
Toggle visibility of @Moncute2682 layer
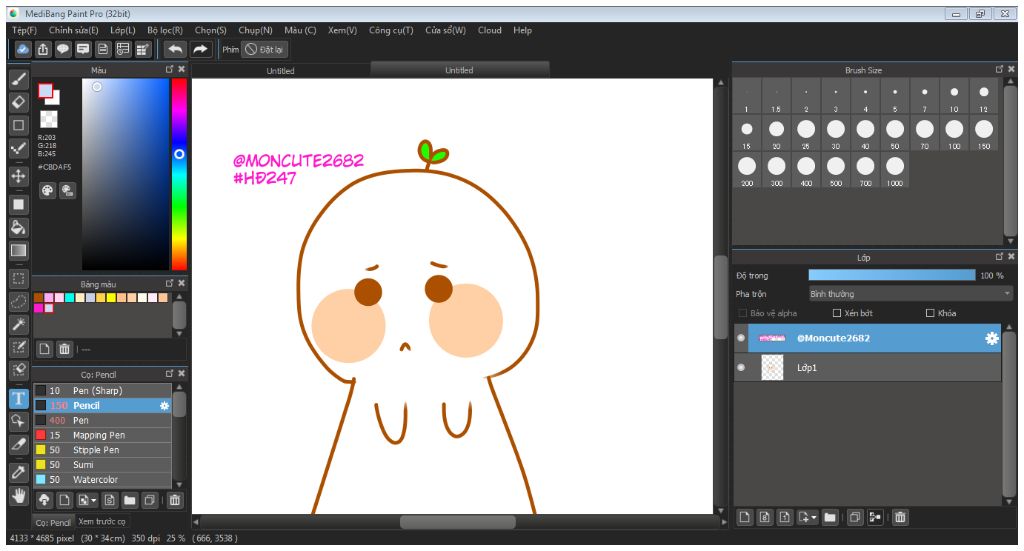(x=741, y=338)
